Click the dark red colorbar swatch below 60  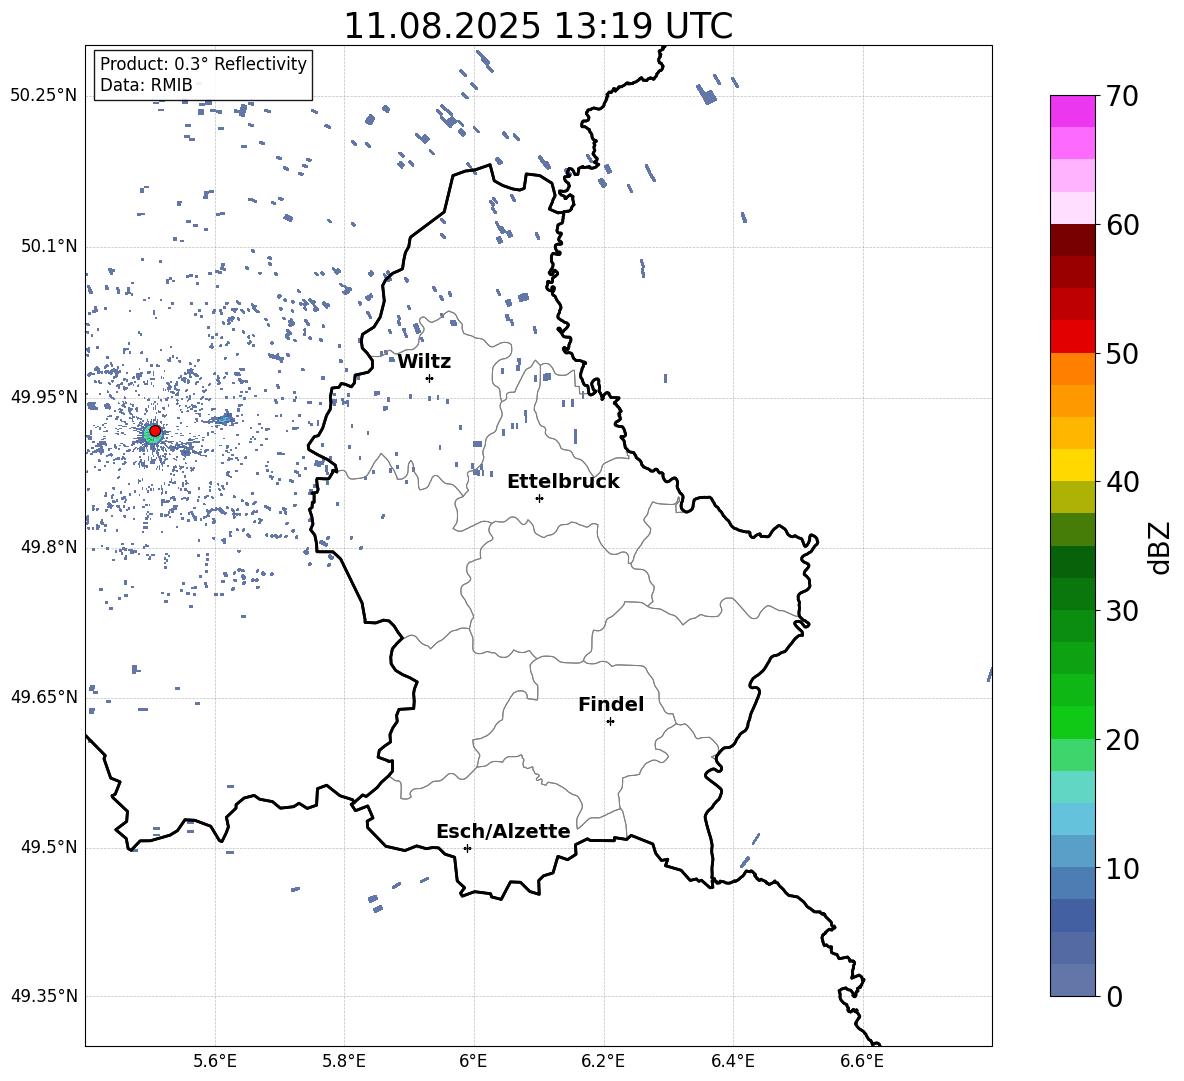tap(1073, 240)
